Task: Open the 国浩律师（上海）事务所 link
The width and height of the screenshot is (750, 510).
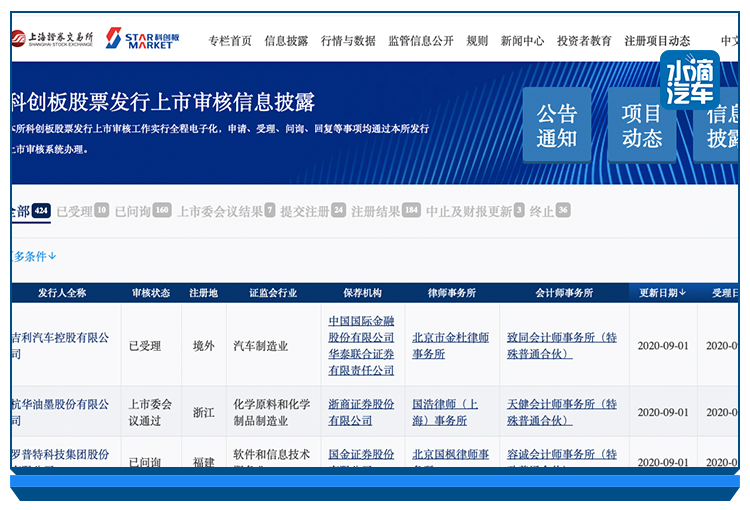Action: click(445, 412)
